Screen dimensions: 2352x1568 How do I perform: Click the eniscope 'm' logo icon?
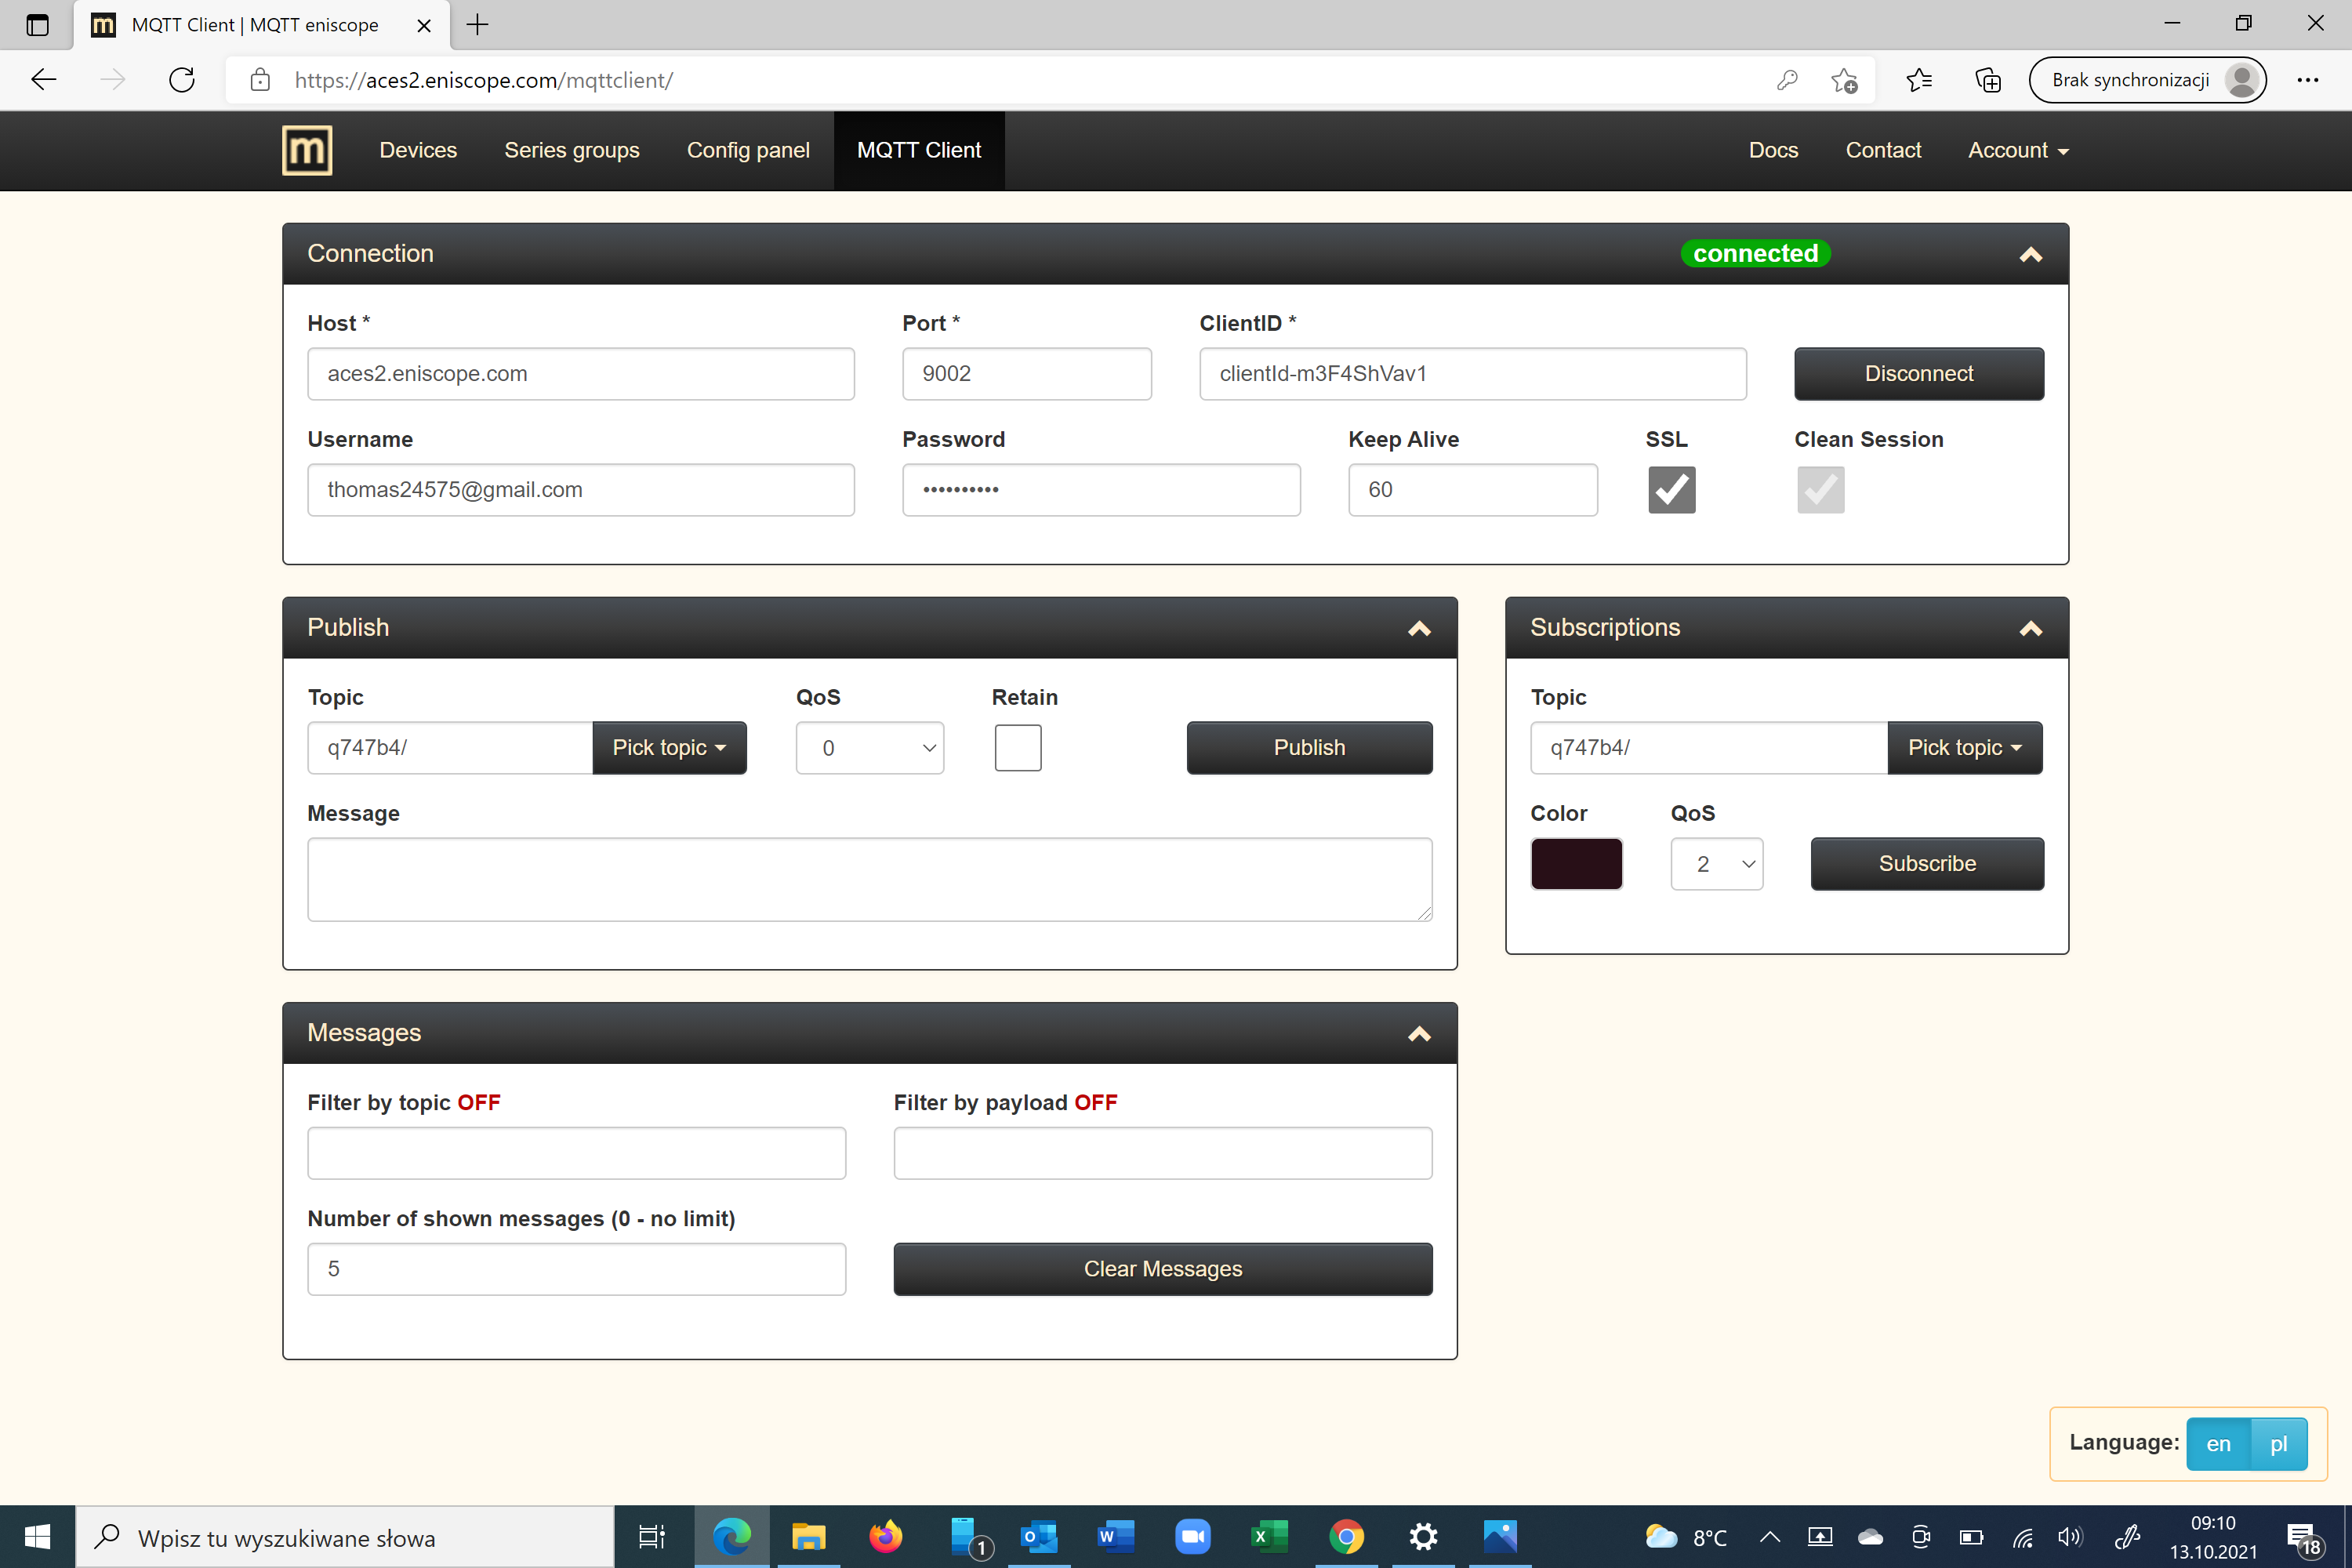[x=307, y=150]
